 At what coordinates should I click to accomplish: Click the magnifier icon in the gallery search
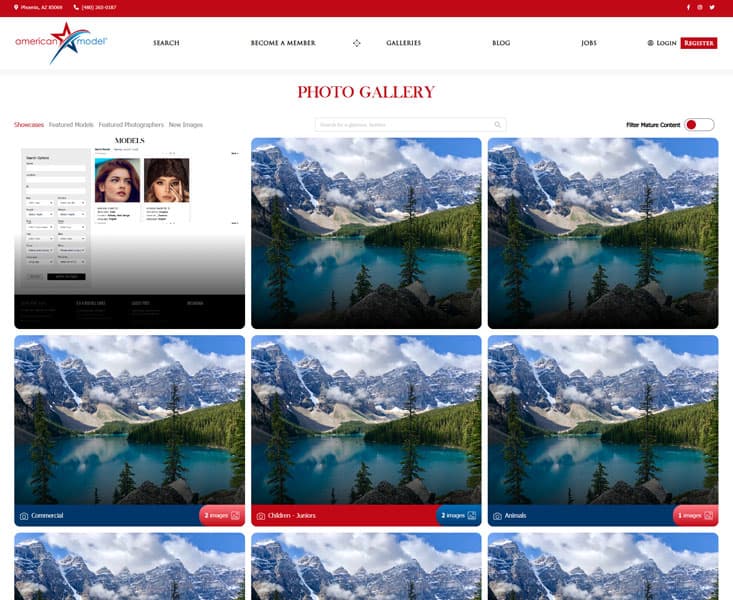497,125
